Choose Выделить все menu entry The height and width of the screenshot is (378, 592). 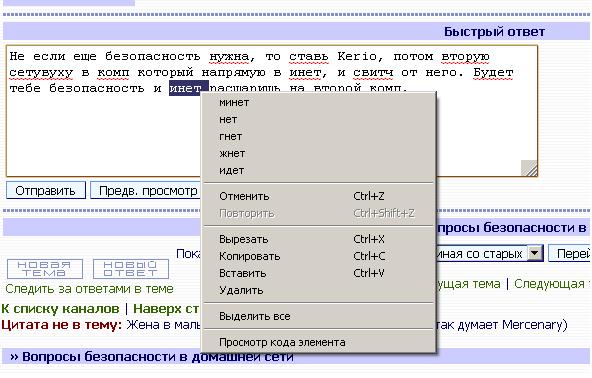[x=319, y=316]
